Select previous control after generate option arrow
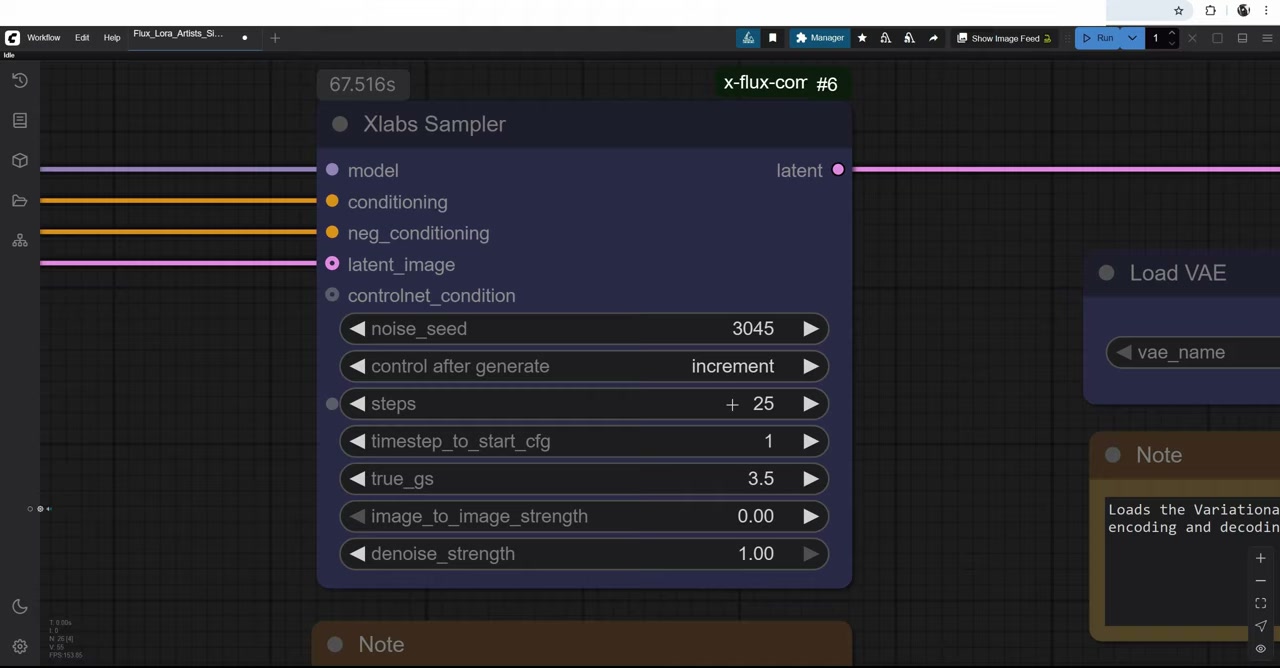This screenshot has height=668, width=1280. [357, 366]
